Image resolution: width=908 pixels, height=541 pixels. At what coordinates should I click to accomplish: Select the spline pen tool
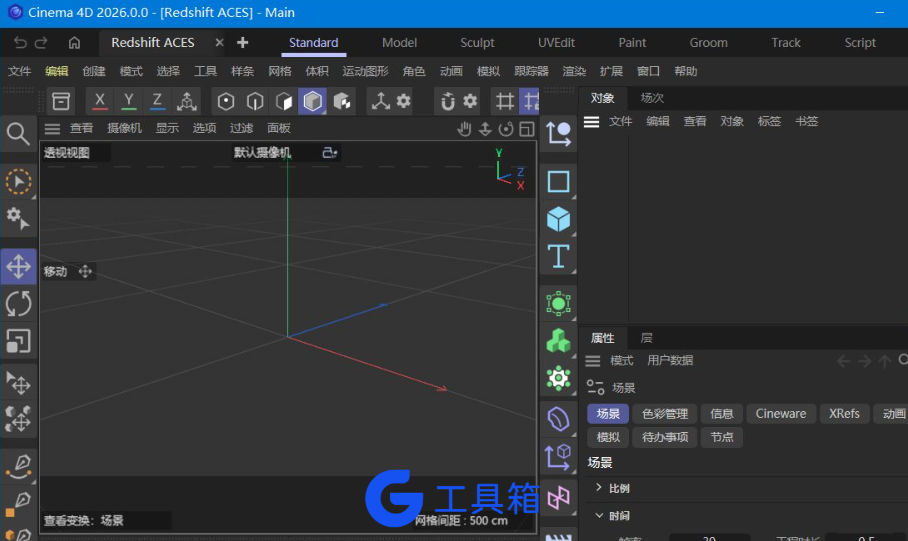[19, 467]
